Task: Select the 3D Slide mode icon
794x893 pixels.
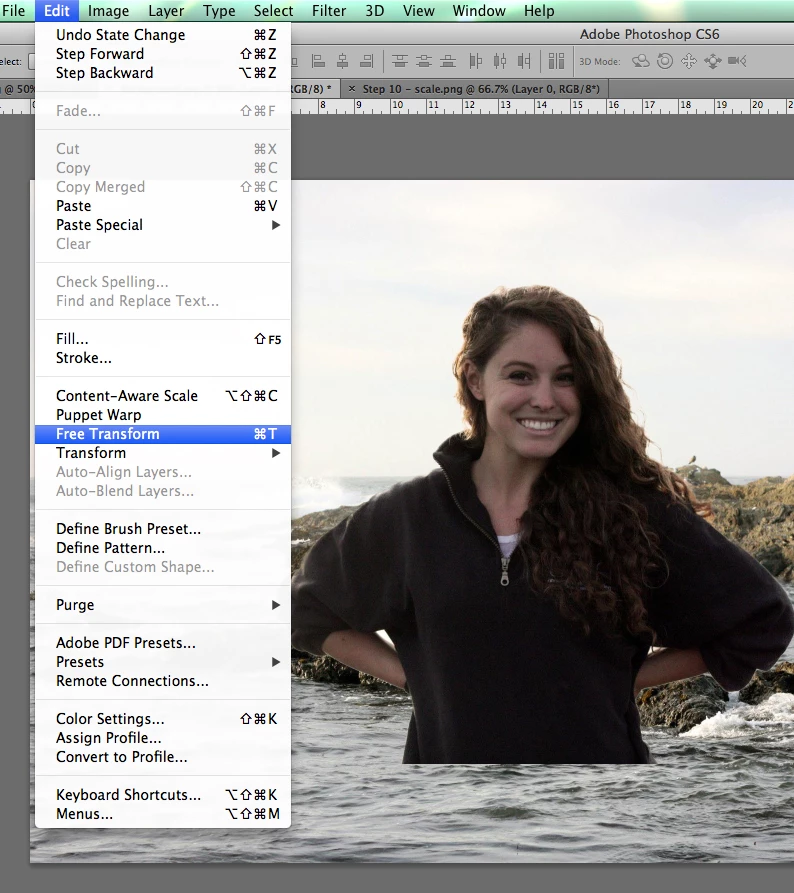Action: tap(713, 61)
